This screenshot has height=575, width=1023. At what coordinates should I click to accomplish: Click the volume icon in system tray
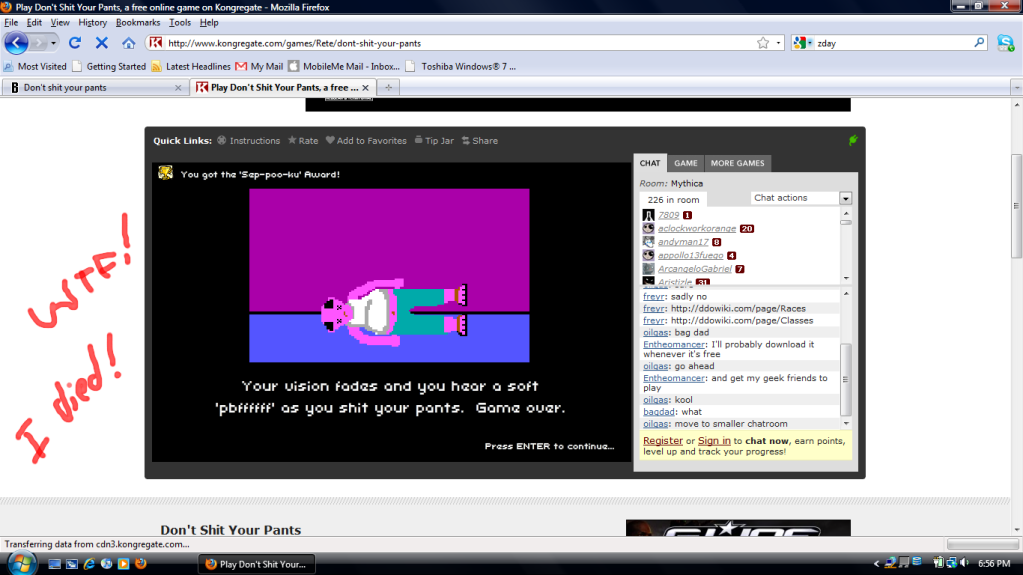965,563
